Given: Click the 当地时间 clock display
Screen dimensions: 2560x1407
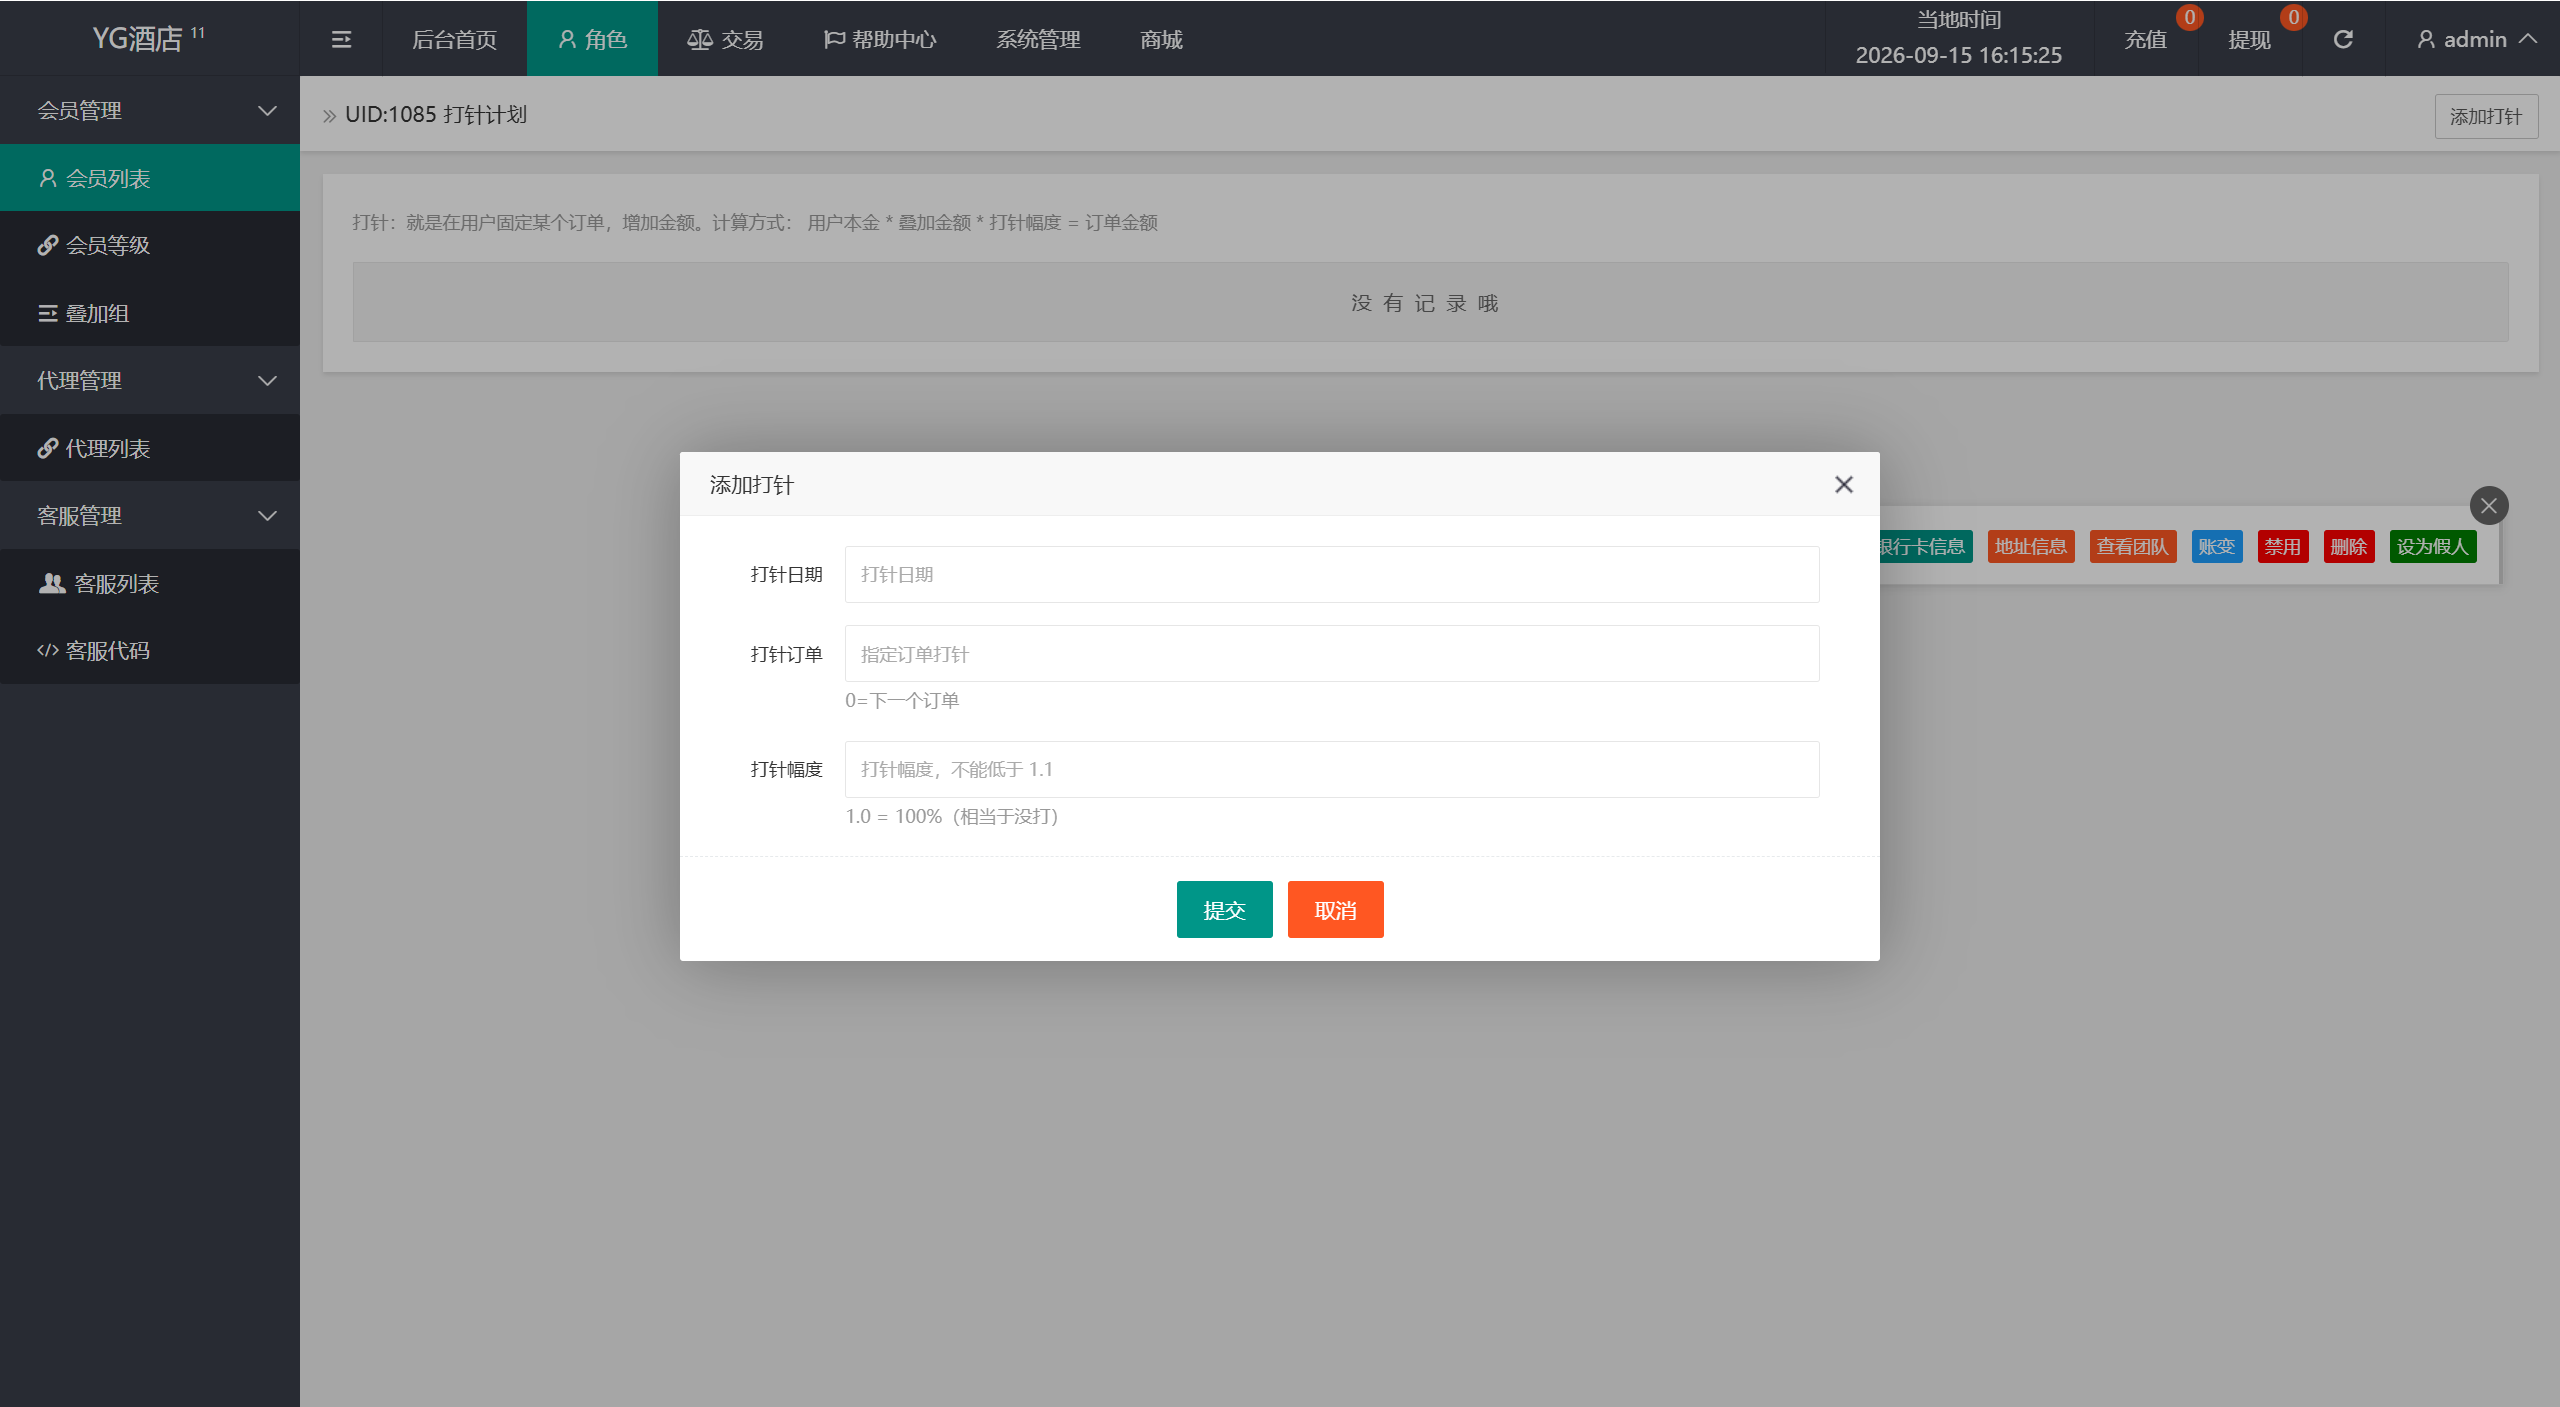Looking at the screenshot, I should coord(1959,38).
